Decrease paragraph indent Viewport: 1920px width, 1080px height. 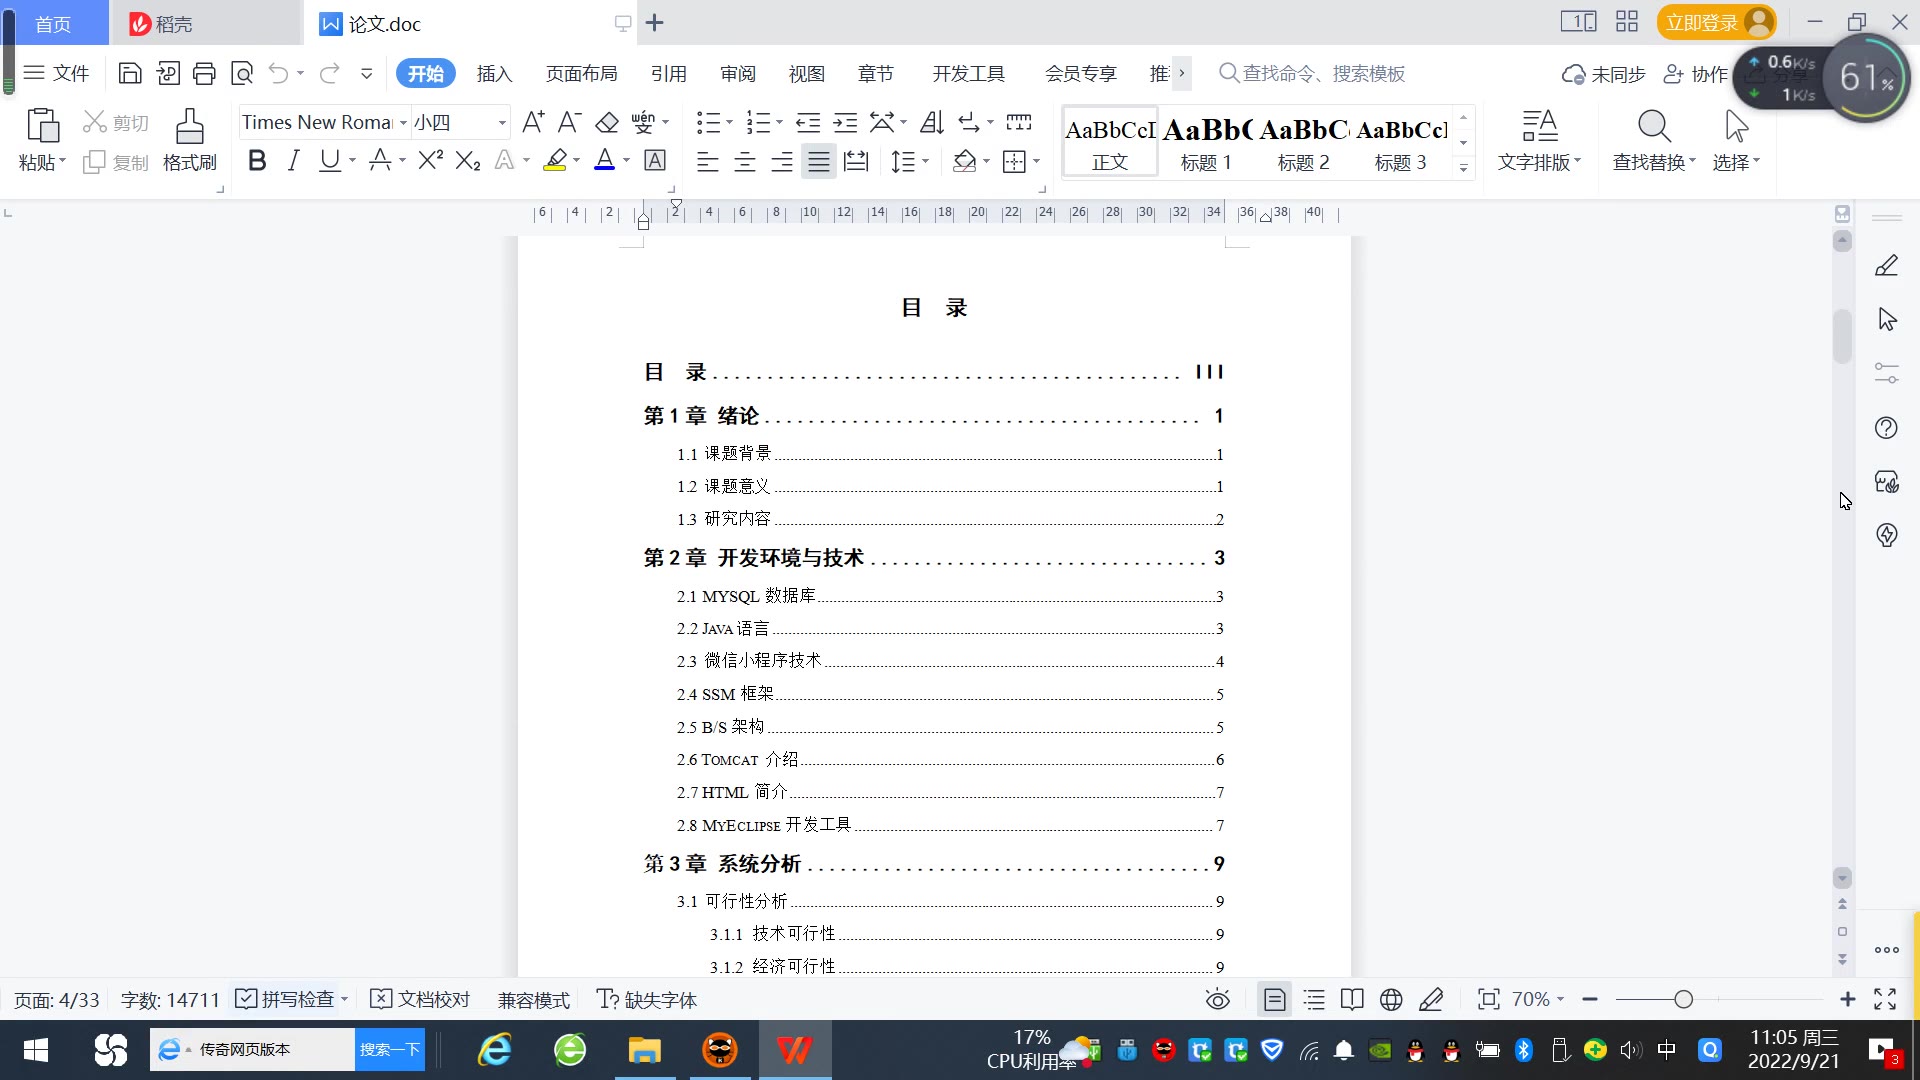(x=808, y=122)
